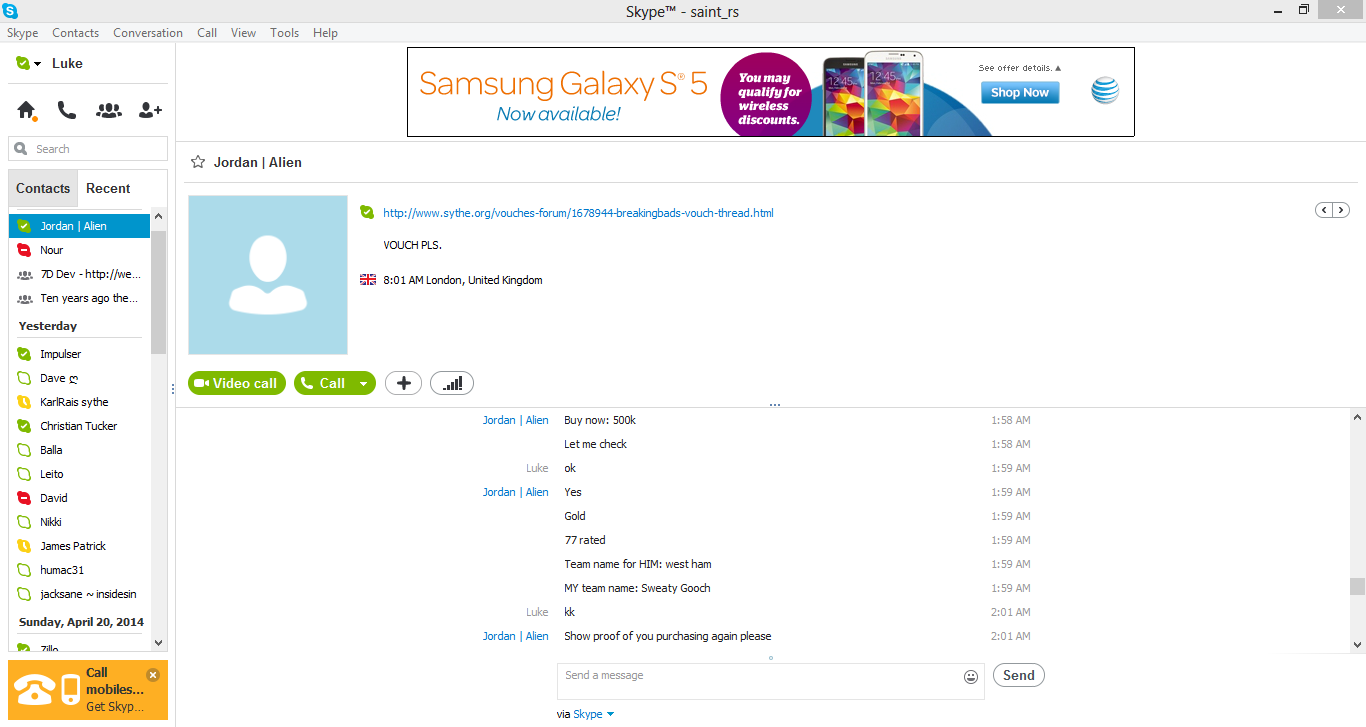
Task: Close the Call mobiles promo banner
Action: tap(153, 675)
